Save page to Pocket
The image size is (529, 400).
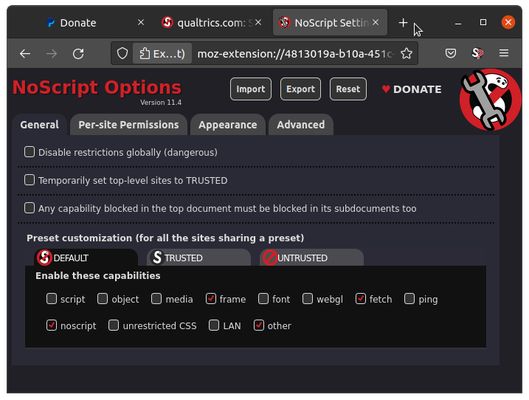tap(451, 53)
